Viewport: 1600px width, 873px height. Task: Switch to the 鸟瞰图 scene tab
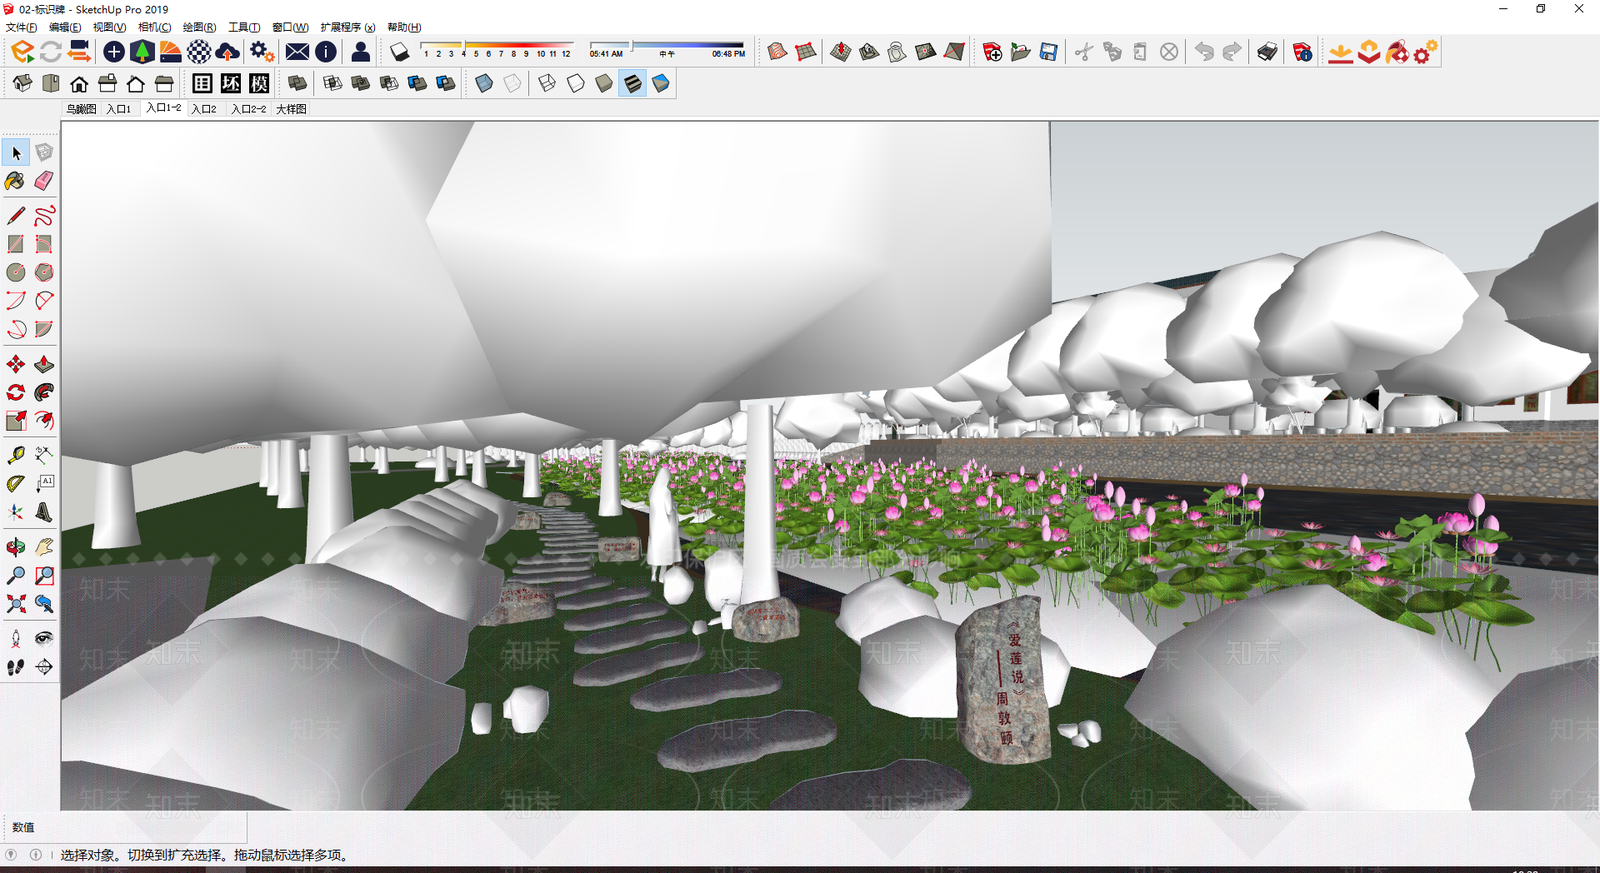tap(81, 109)
